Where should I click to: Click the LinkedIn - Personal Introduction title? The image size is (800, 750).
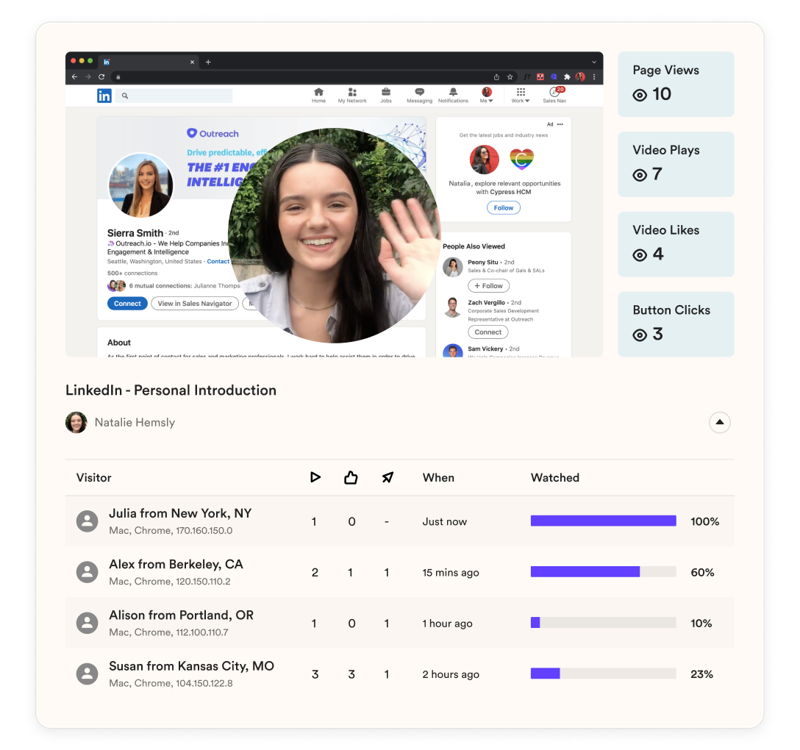[x=171, y=390]
